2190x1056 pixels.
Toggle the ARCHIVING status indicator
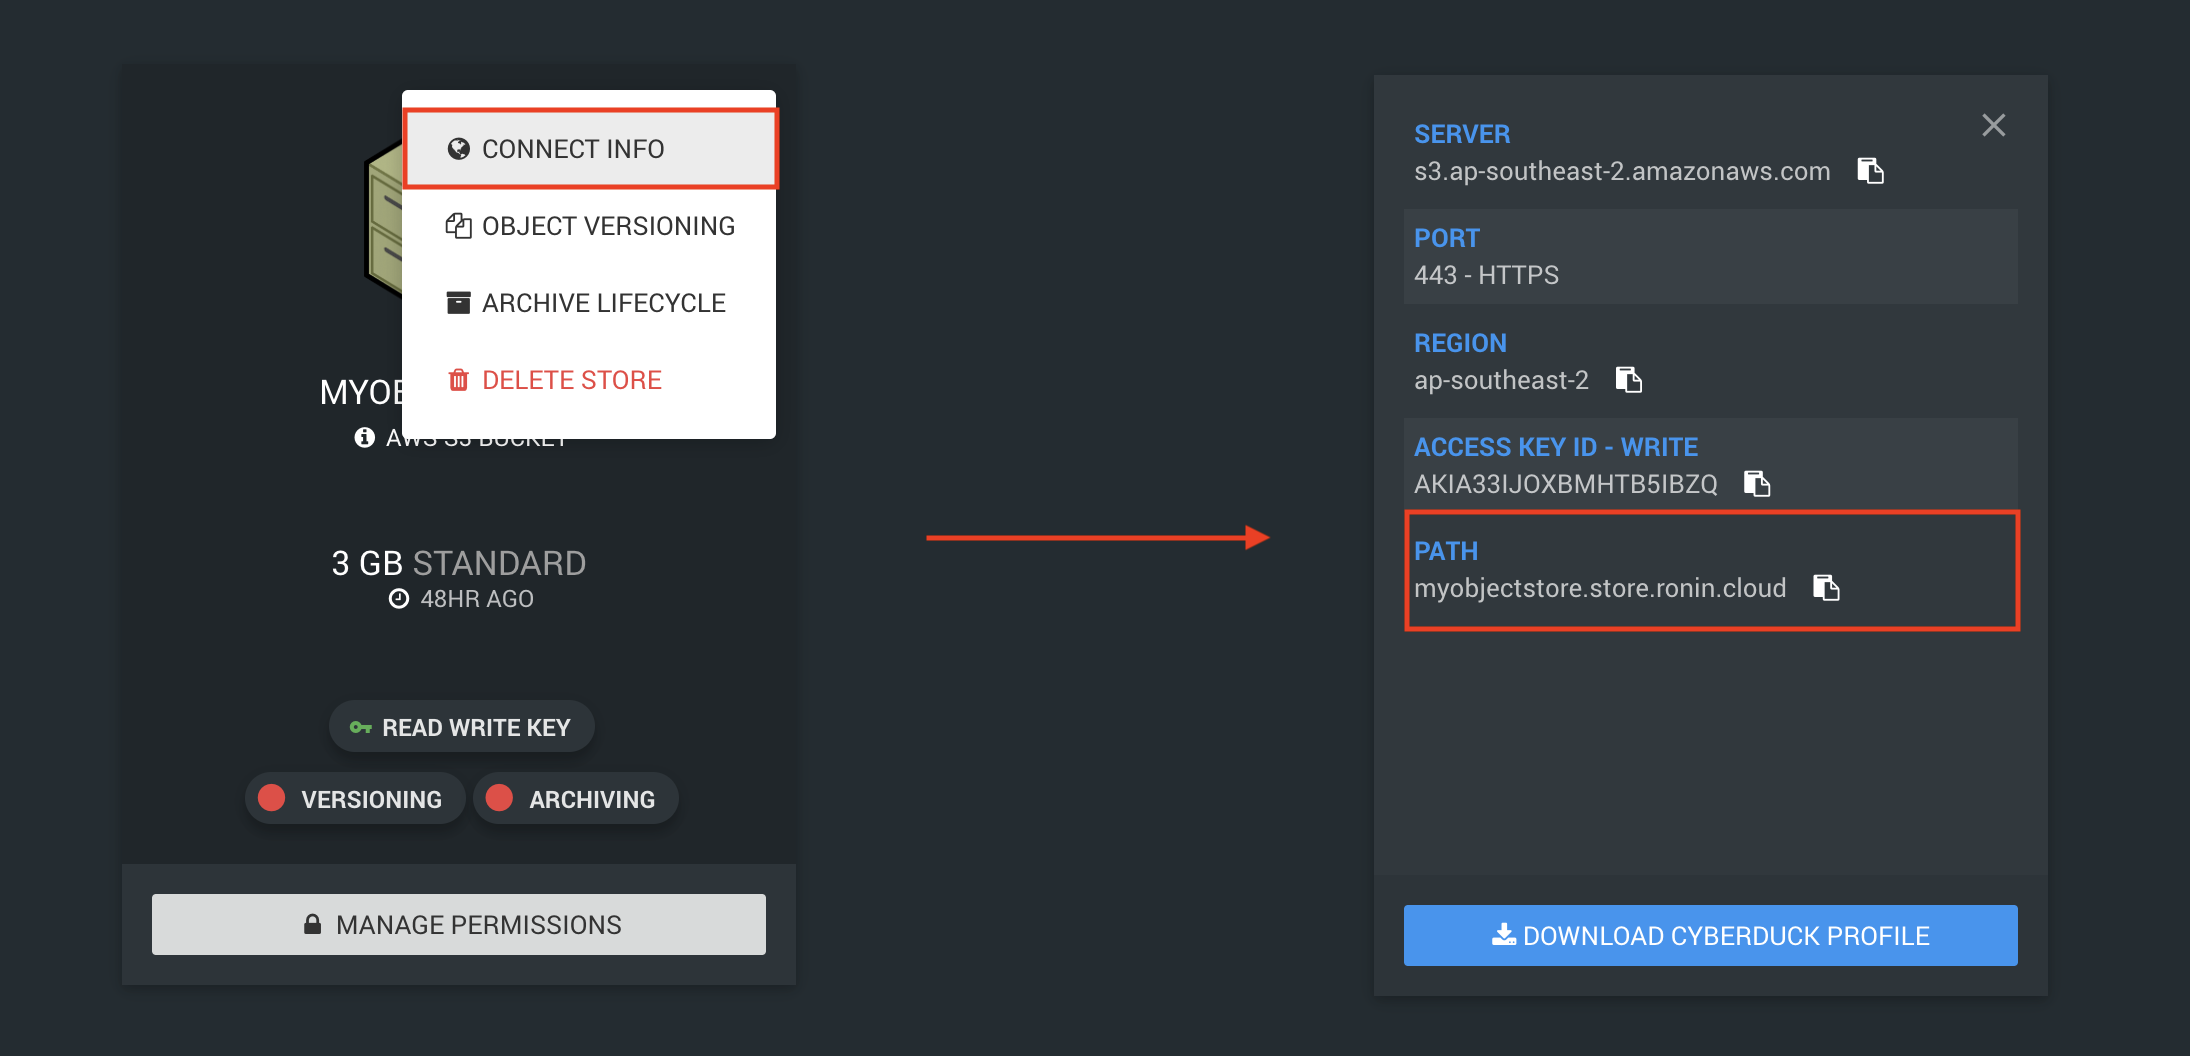pos(500,797)
